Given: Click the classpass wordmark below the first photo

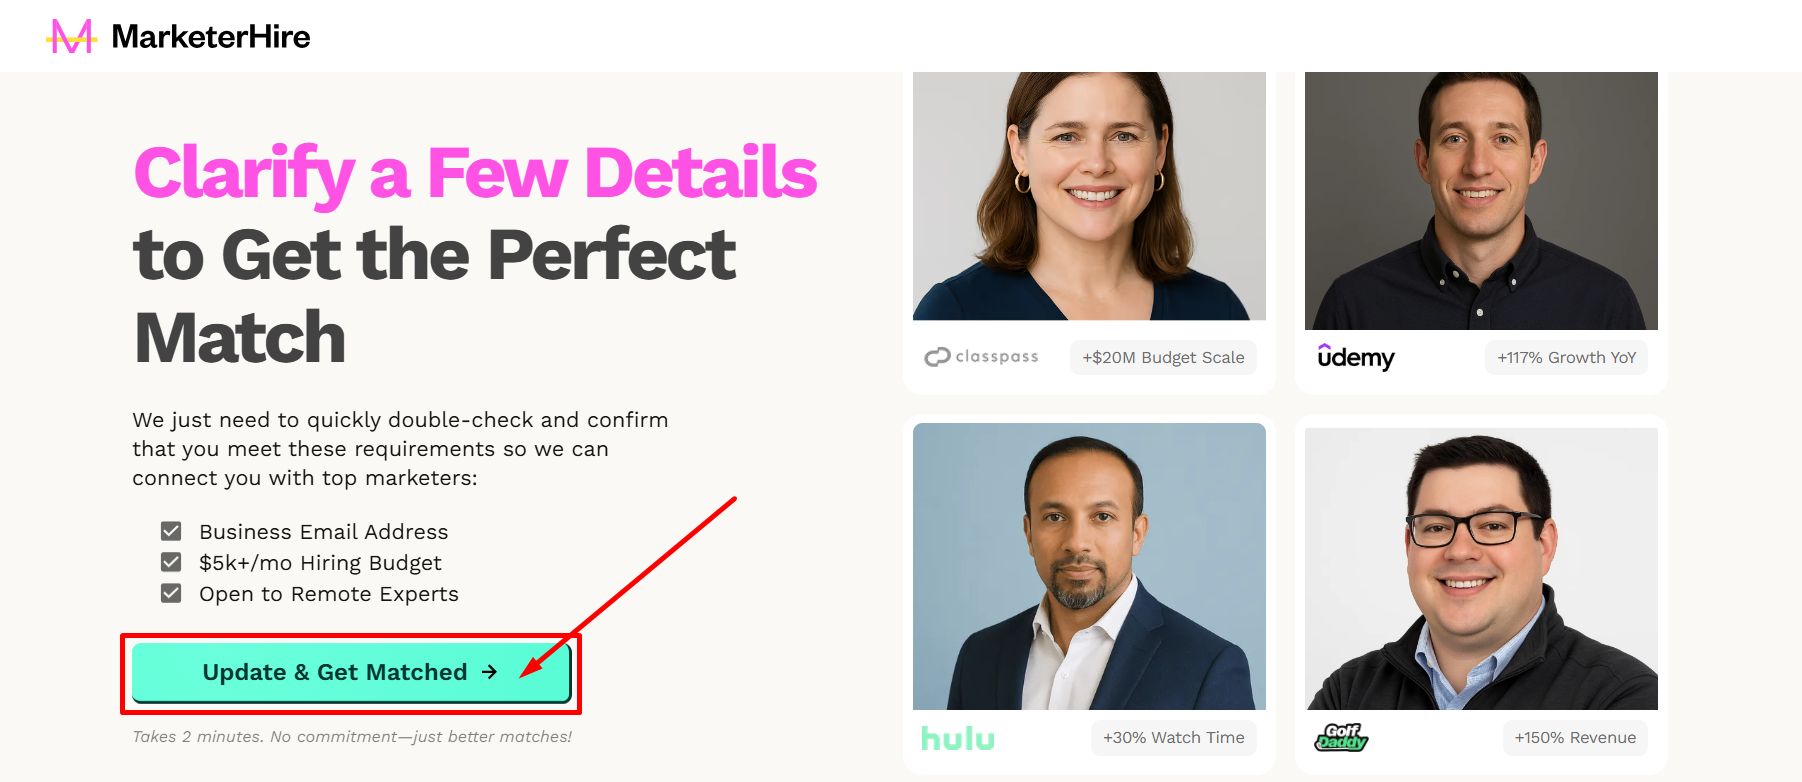Looking at the screenshot, I should [995, 356].
